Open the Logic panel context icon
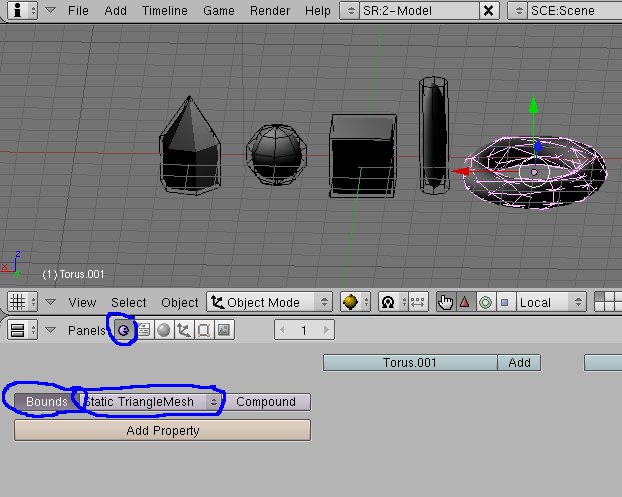This screenshot has width=622, height=497. tap(124, 330)
